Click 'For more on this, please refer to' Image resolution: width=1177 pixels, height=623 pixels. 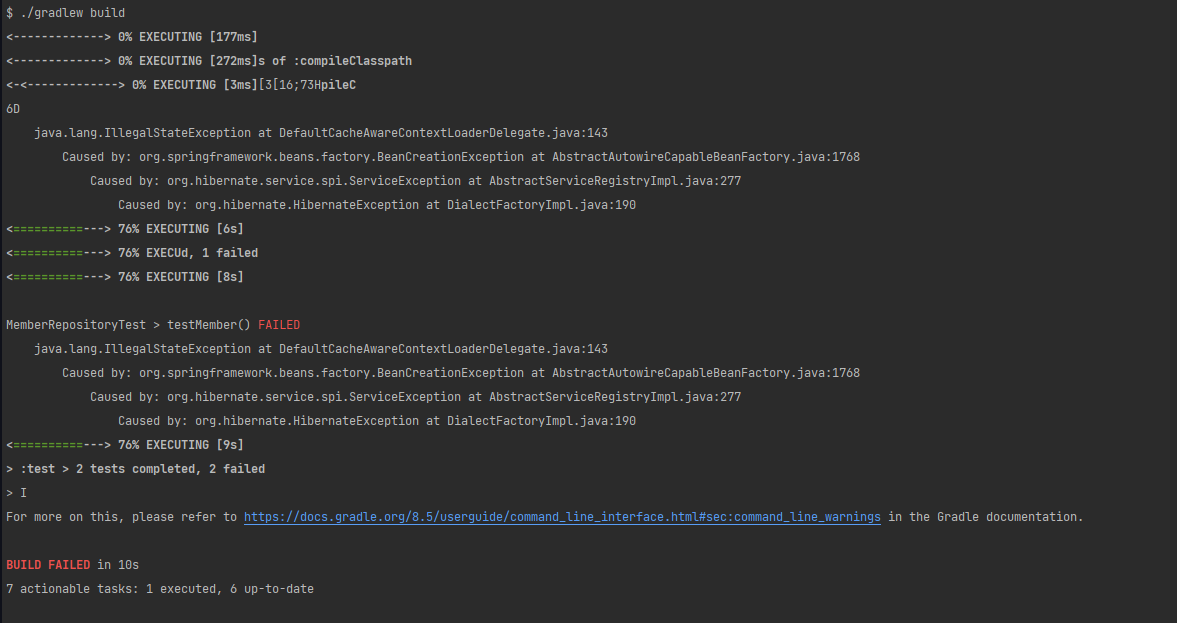(x=122, y=516)
